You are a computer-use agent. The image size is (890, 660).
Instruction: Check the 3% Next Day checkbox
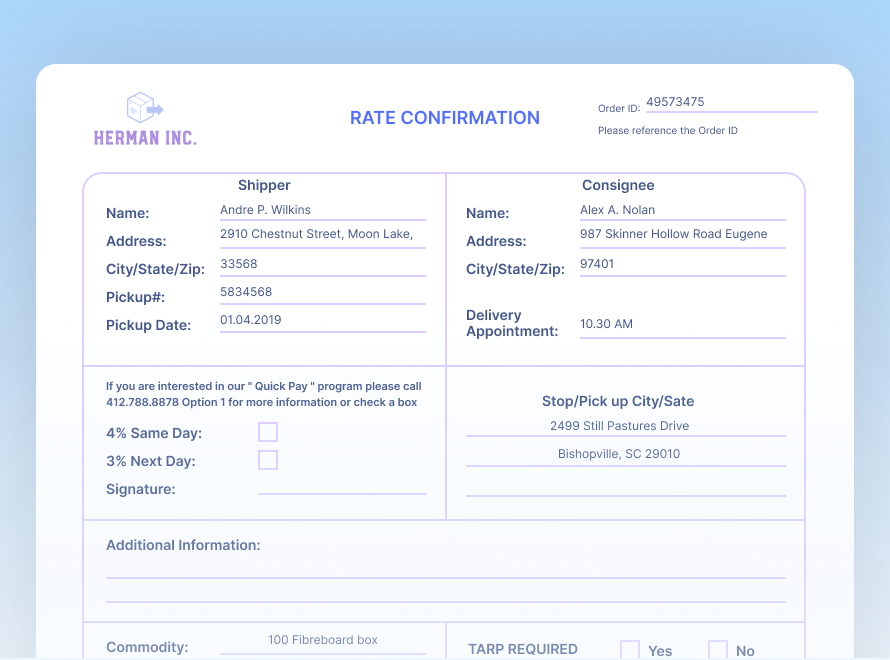(x=268, y=460)
